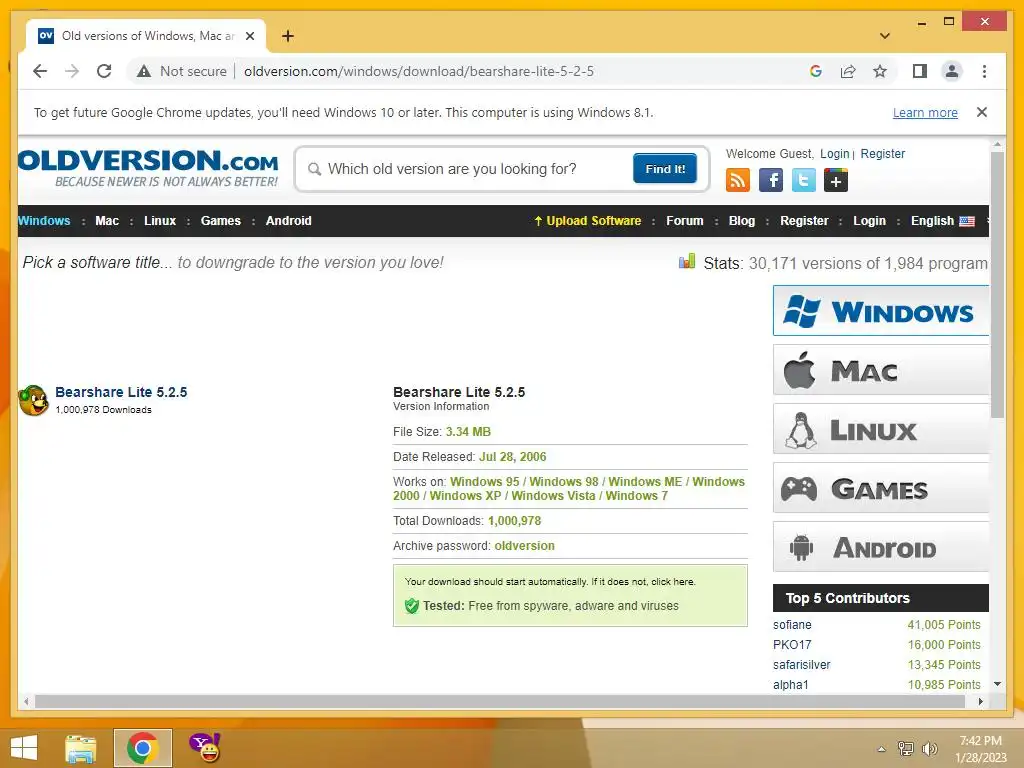
Task: Click the horizontal page scrollbar
Action: tap(500, 701)
